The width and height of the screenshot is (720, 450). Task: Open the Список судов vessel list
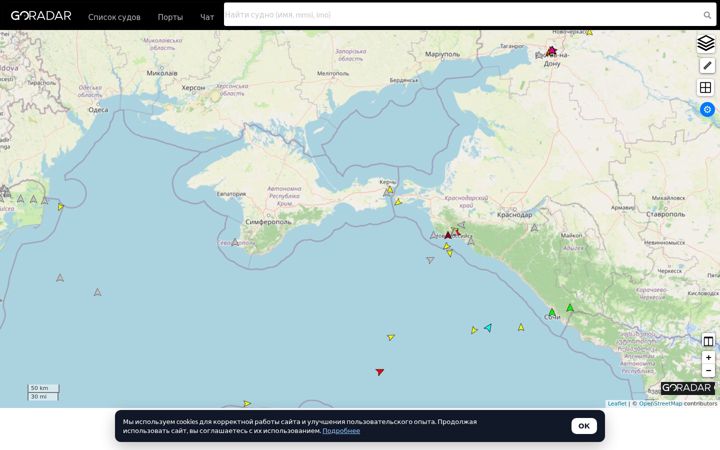tap(114, 17)
